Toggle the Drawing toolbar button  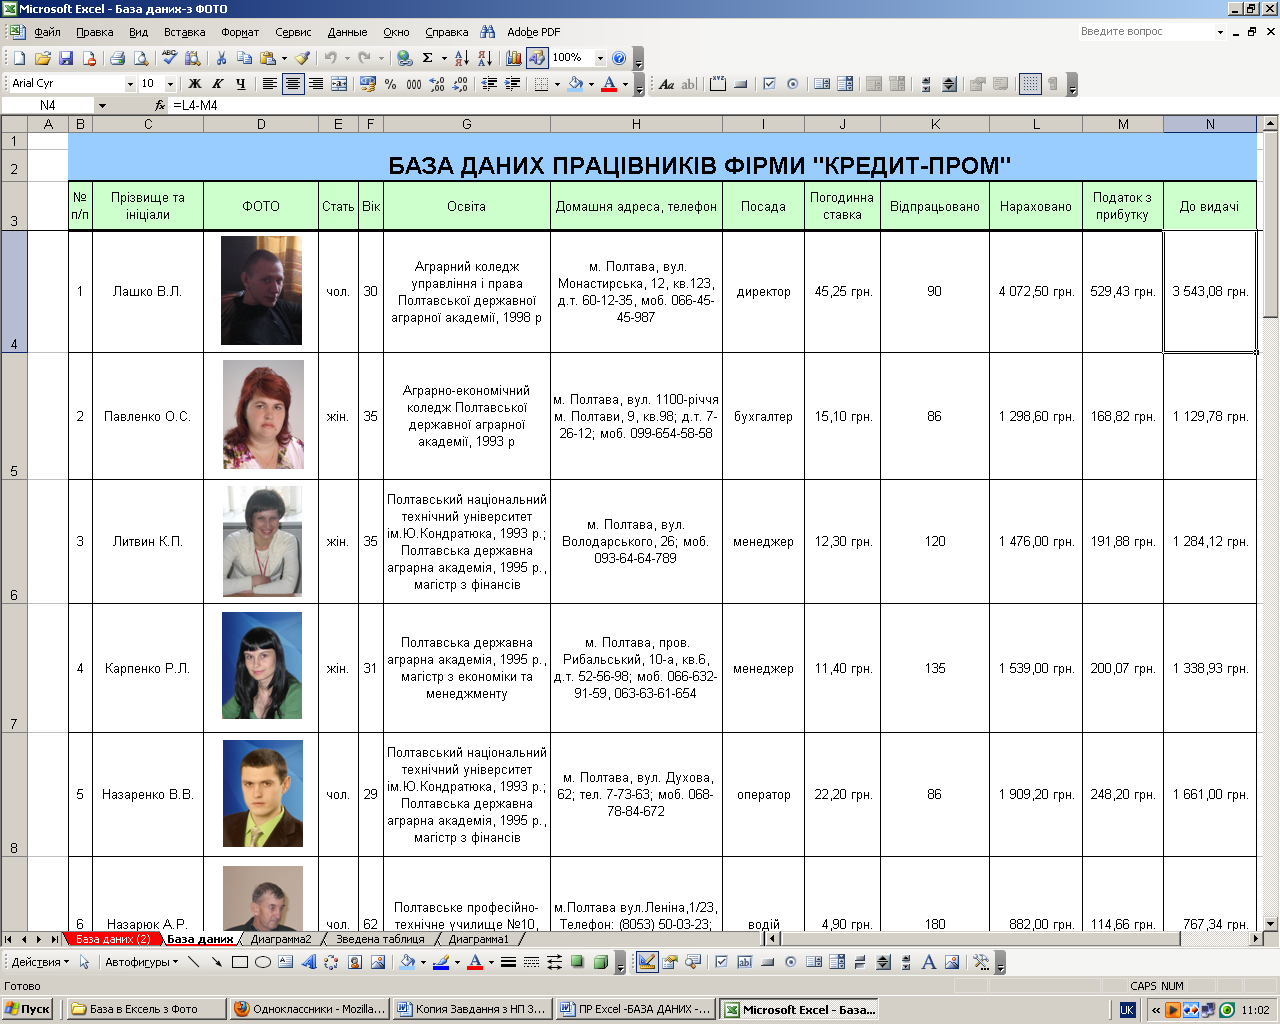click(537, 58)
